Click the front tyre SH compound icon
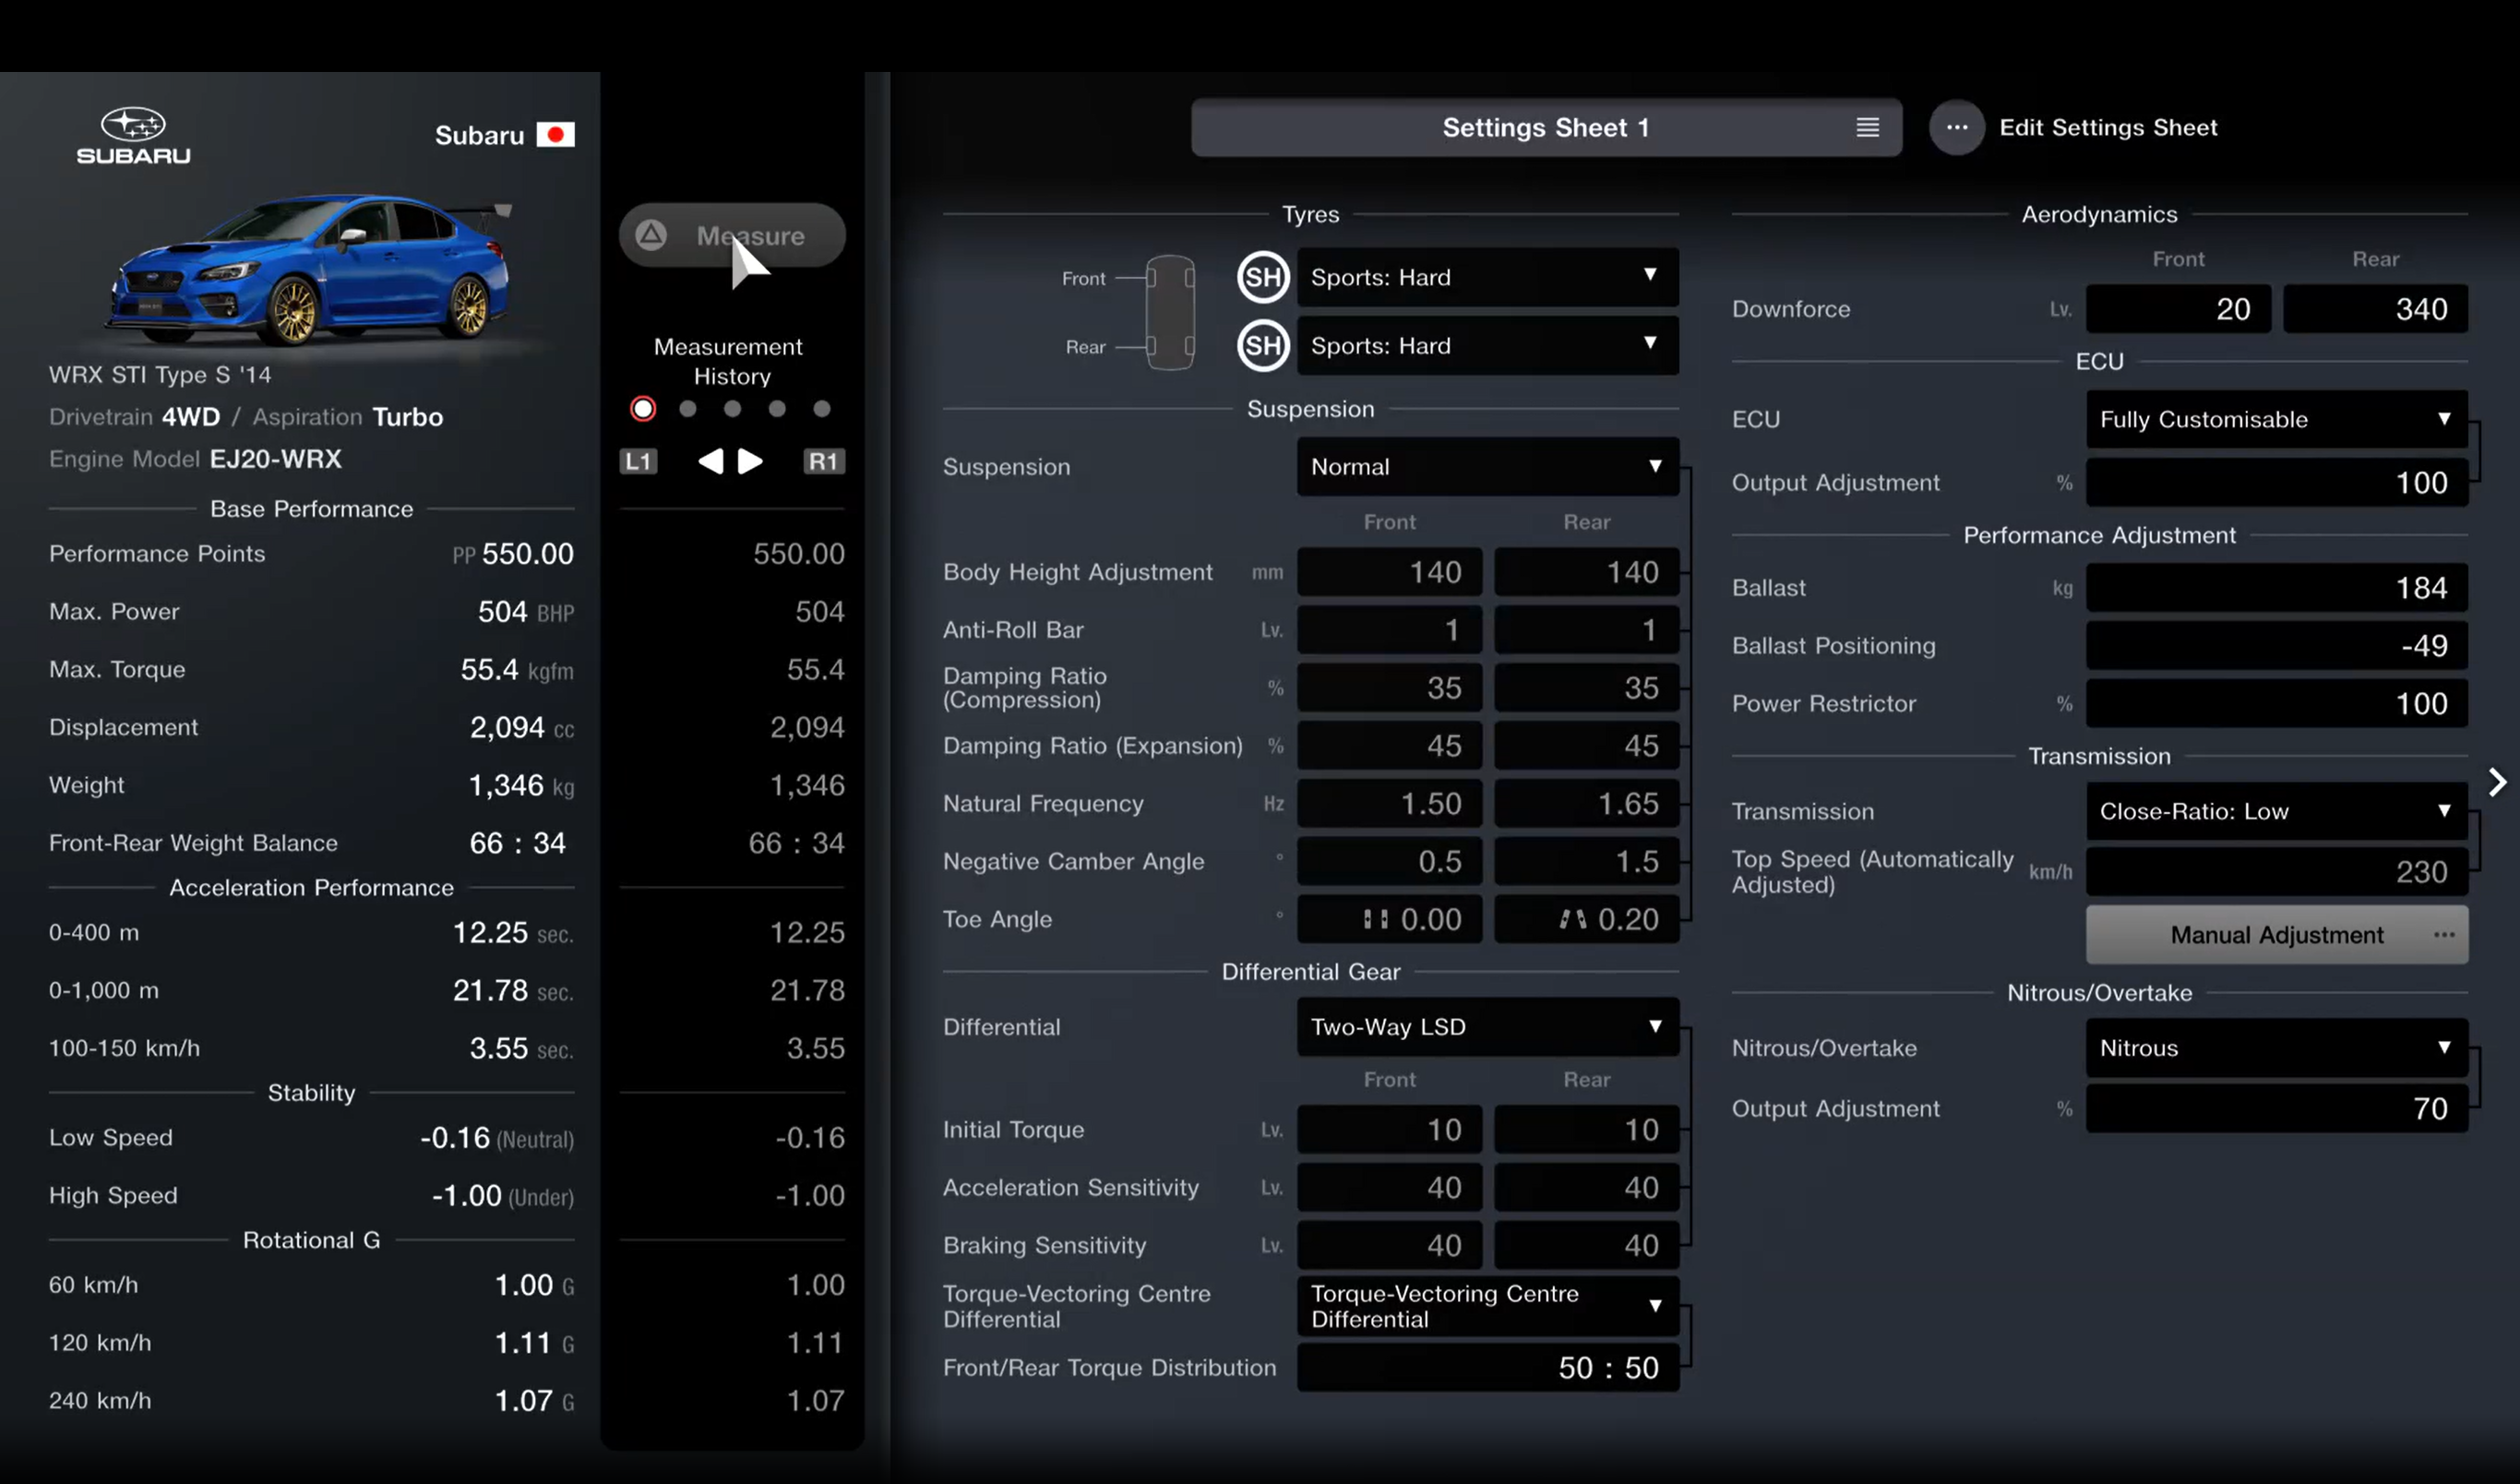2520x1484 pixels. click(1262, 277)
